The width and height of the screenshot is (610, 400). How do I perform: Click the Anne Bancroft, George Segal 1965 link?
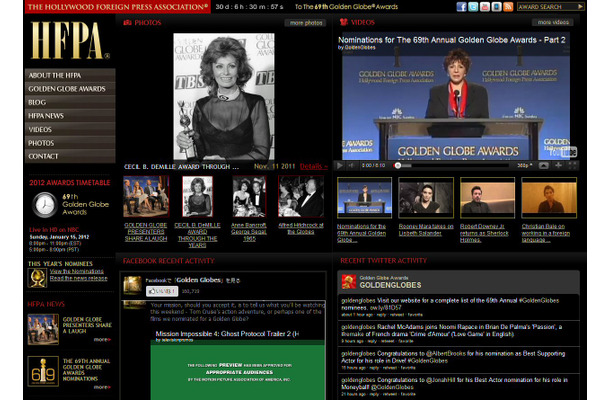click(x=249, y=232)
